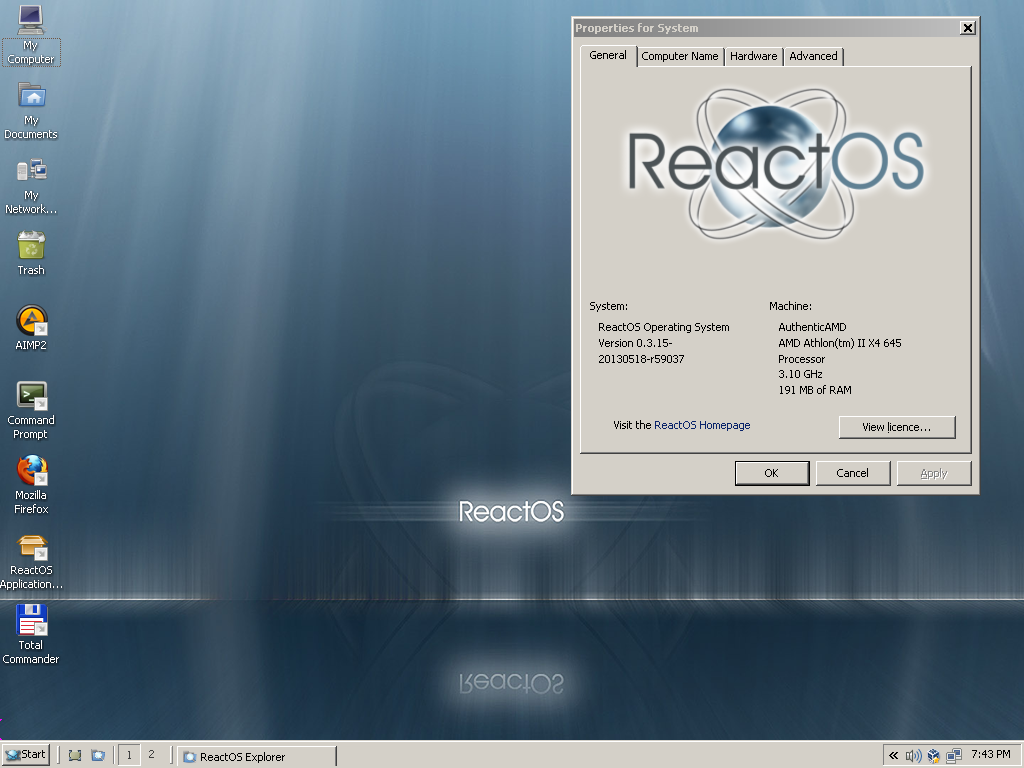Image resolution: width=1024 pixels, height=768 pixels.
Task: Click the Show Desktop quick launch icon
Action: 75,756
